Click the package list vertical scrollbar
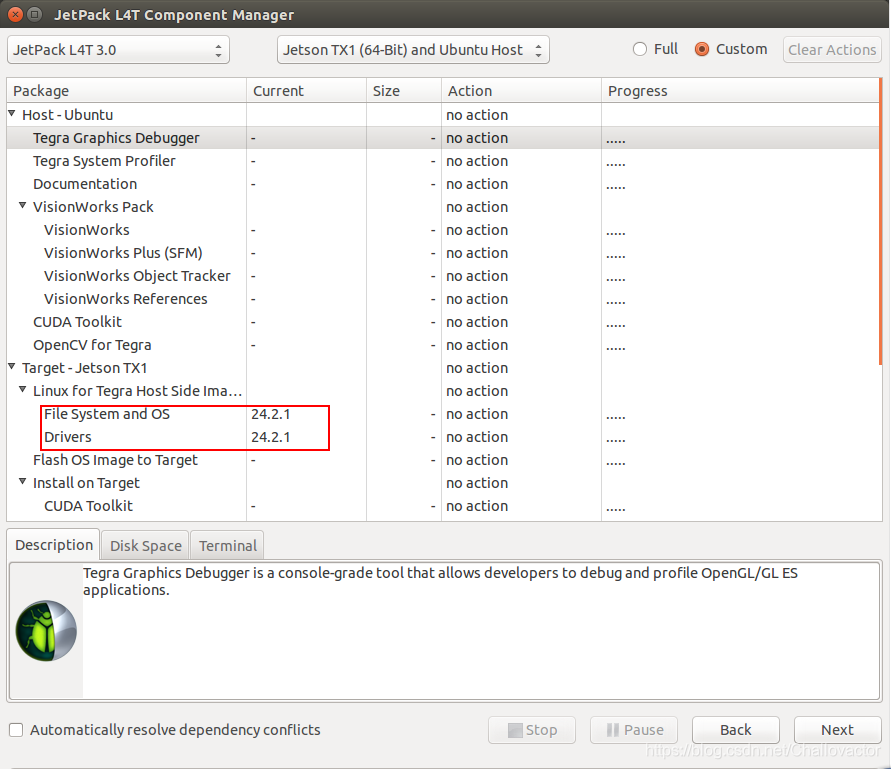The image size is (891, 769). pos(880,222)
